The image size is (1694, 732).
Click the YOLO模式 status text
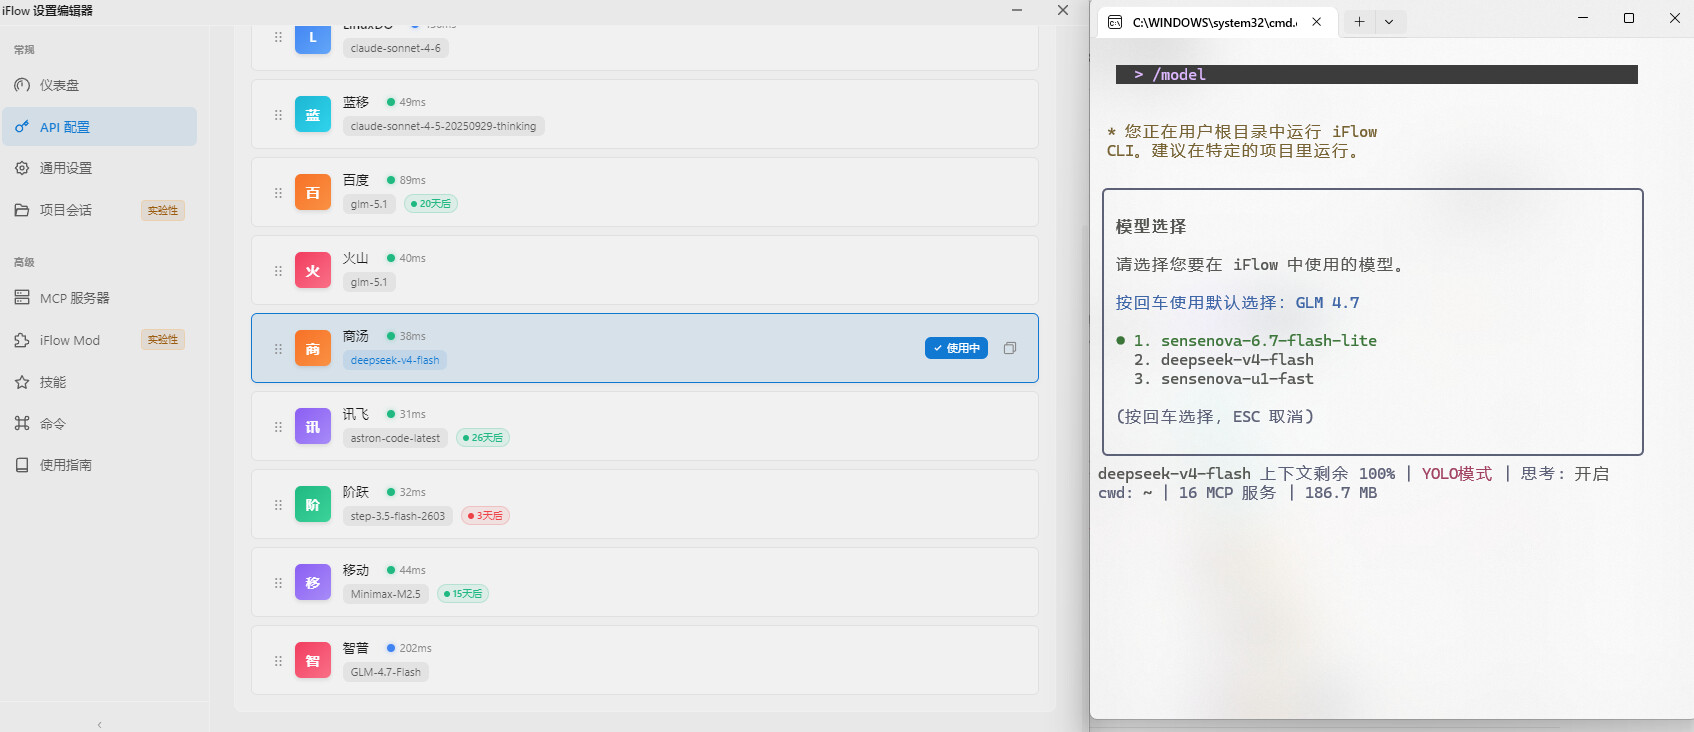[x=1457, y=474]
